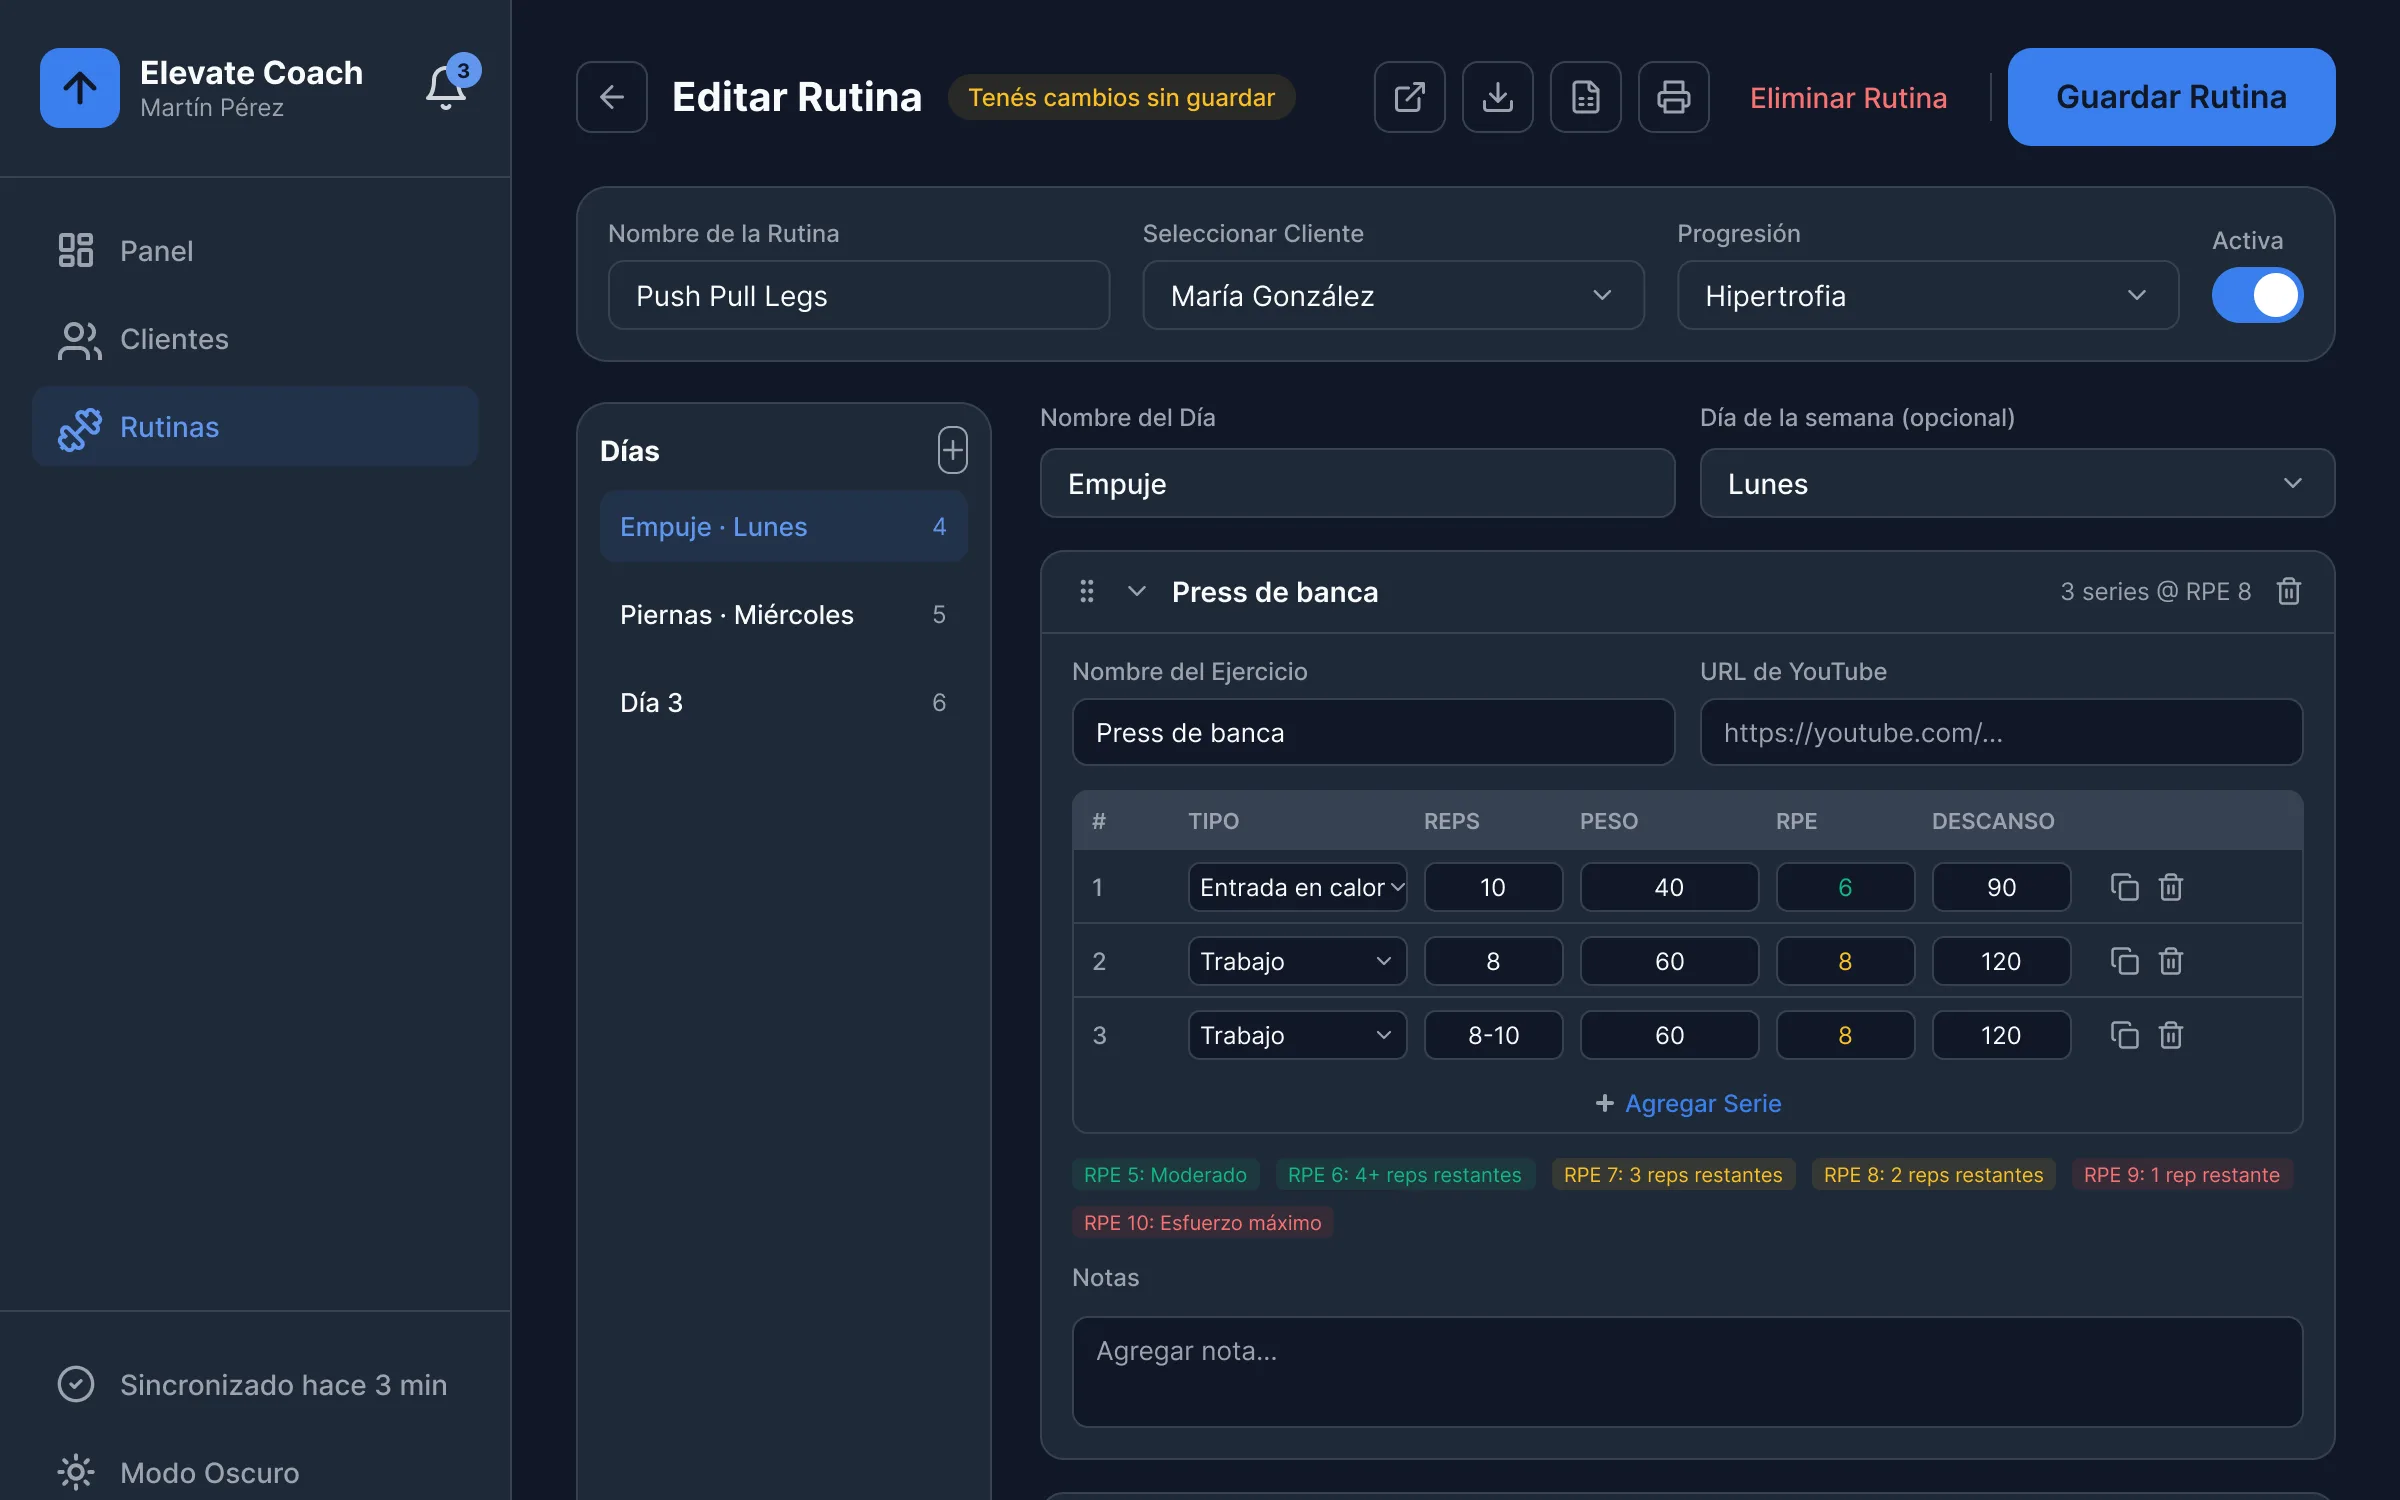
Task: Click the Nombre del Ejercicio field
Action: 1373,732
